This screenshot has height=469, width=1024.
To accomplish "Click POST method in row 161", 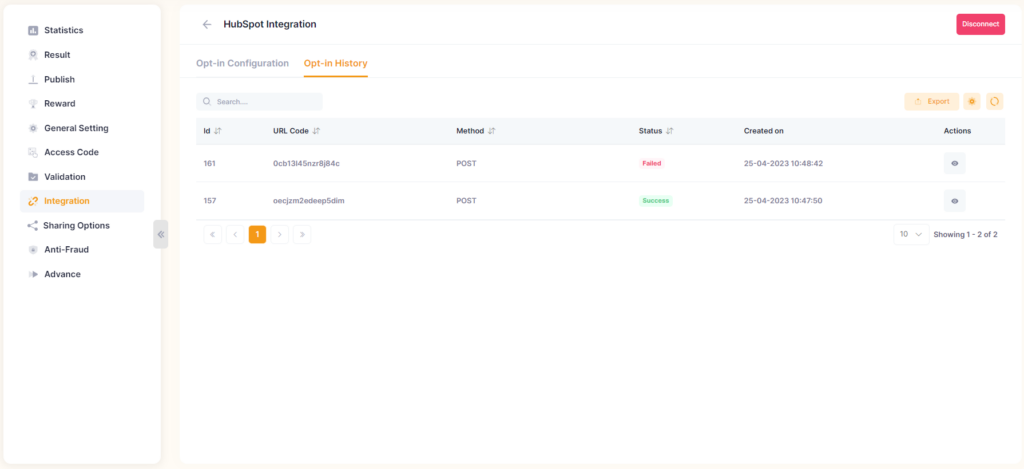I will click(x=466, y=163).
